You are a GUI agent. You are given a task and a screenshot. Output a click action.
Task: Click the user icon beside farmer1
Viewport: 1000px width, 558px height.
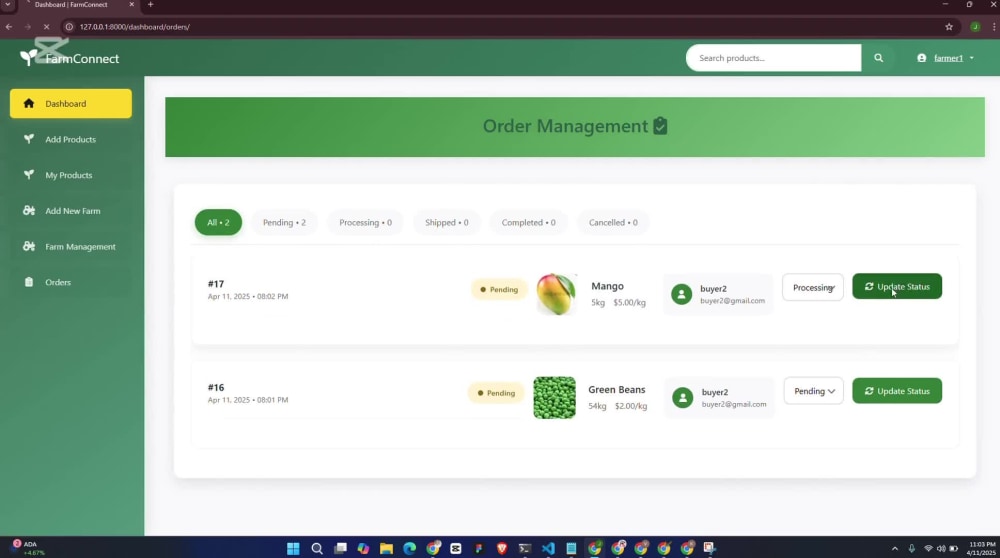click(x=922, y=58)
